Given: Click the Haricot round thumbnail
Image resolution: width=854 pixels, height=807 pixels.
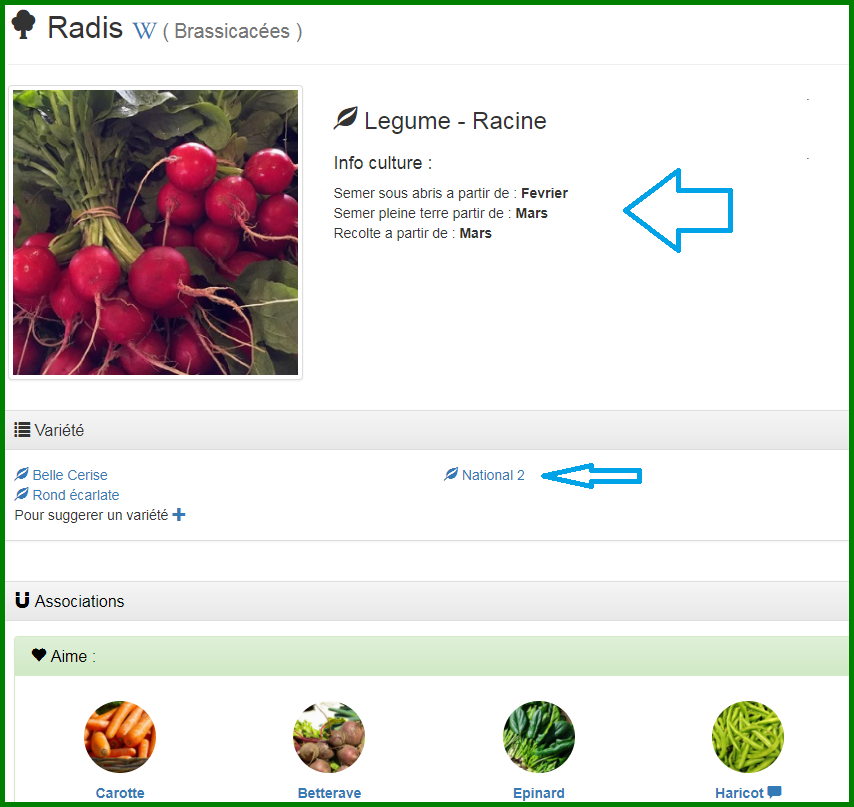Looking at the screenshot, I should [x=748, y=737].
